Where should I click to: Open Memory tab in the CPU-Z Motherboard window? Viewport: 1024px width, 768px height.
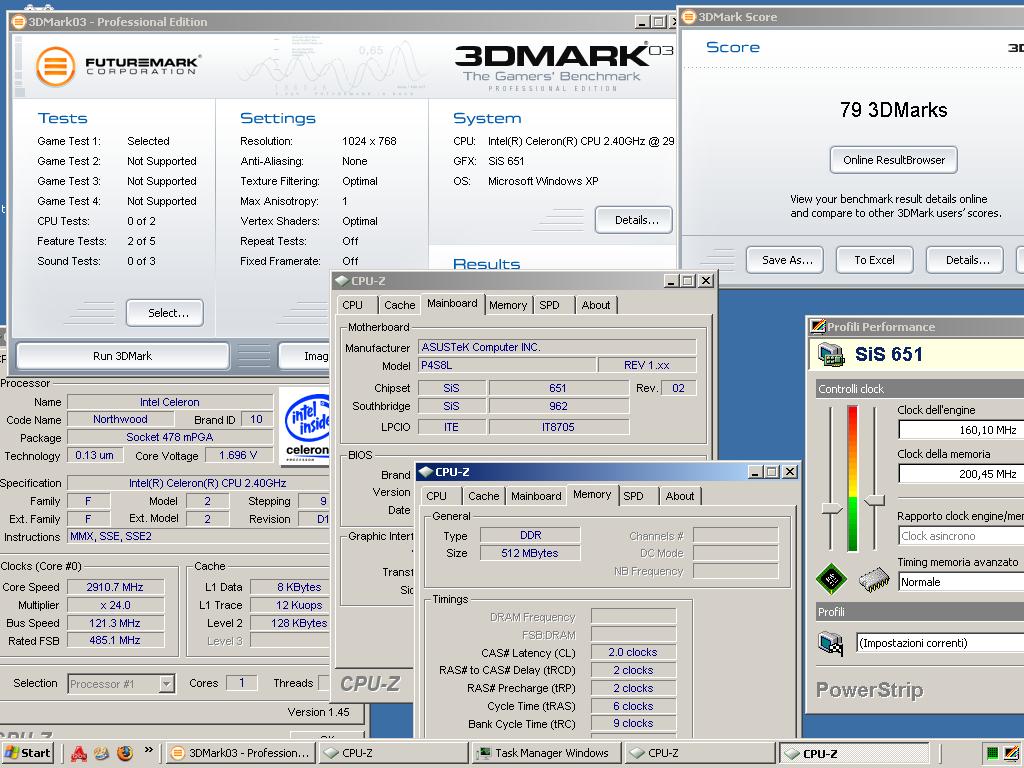[508, 305]
